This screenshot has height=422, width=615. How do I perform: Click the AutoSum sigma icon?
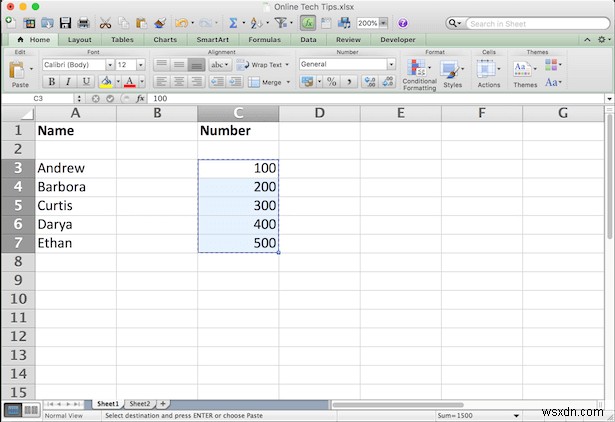tap(233, 23)
